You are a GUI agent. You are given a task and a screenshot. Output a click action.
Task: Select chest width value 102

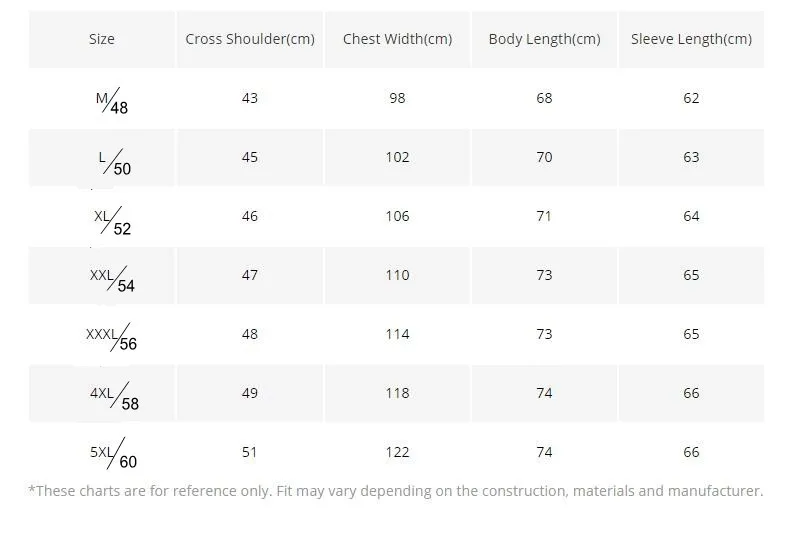(x=398, y=157)
